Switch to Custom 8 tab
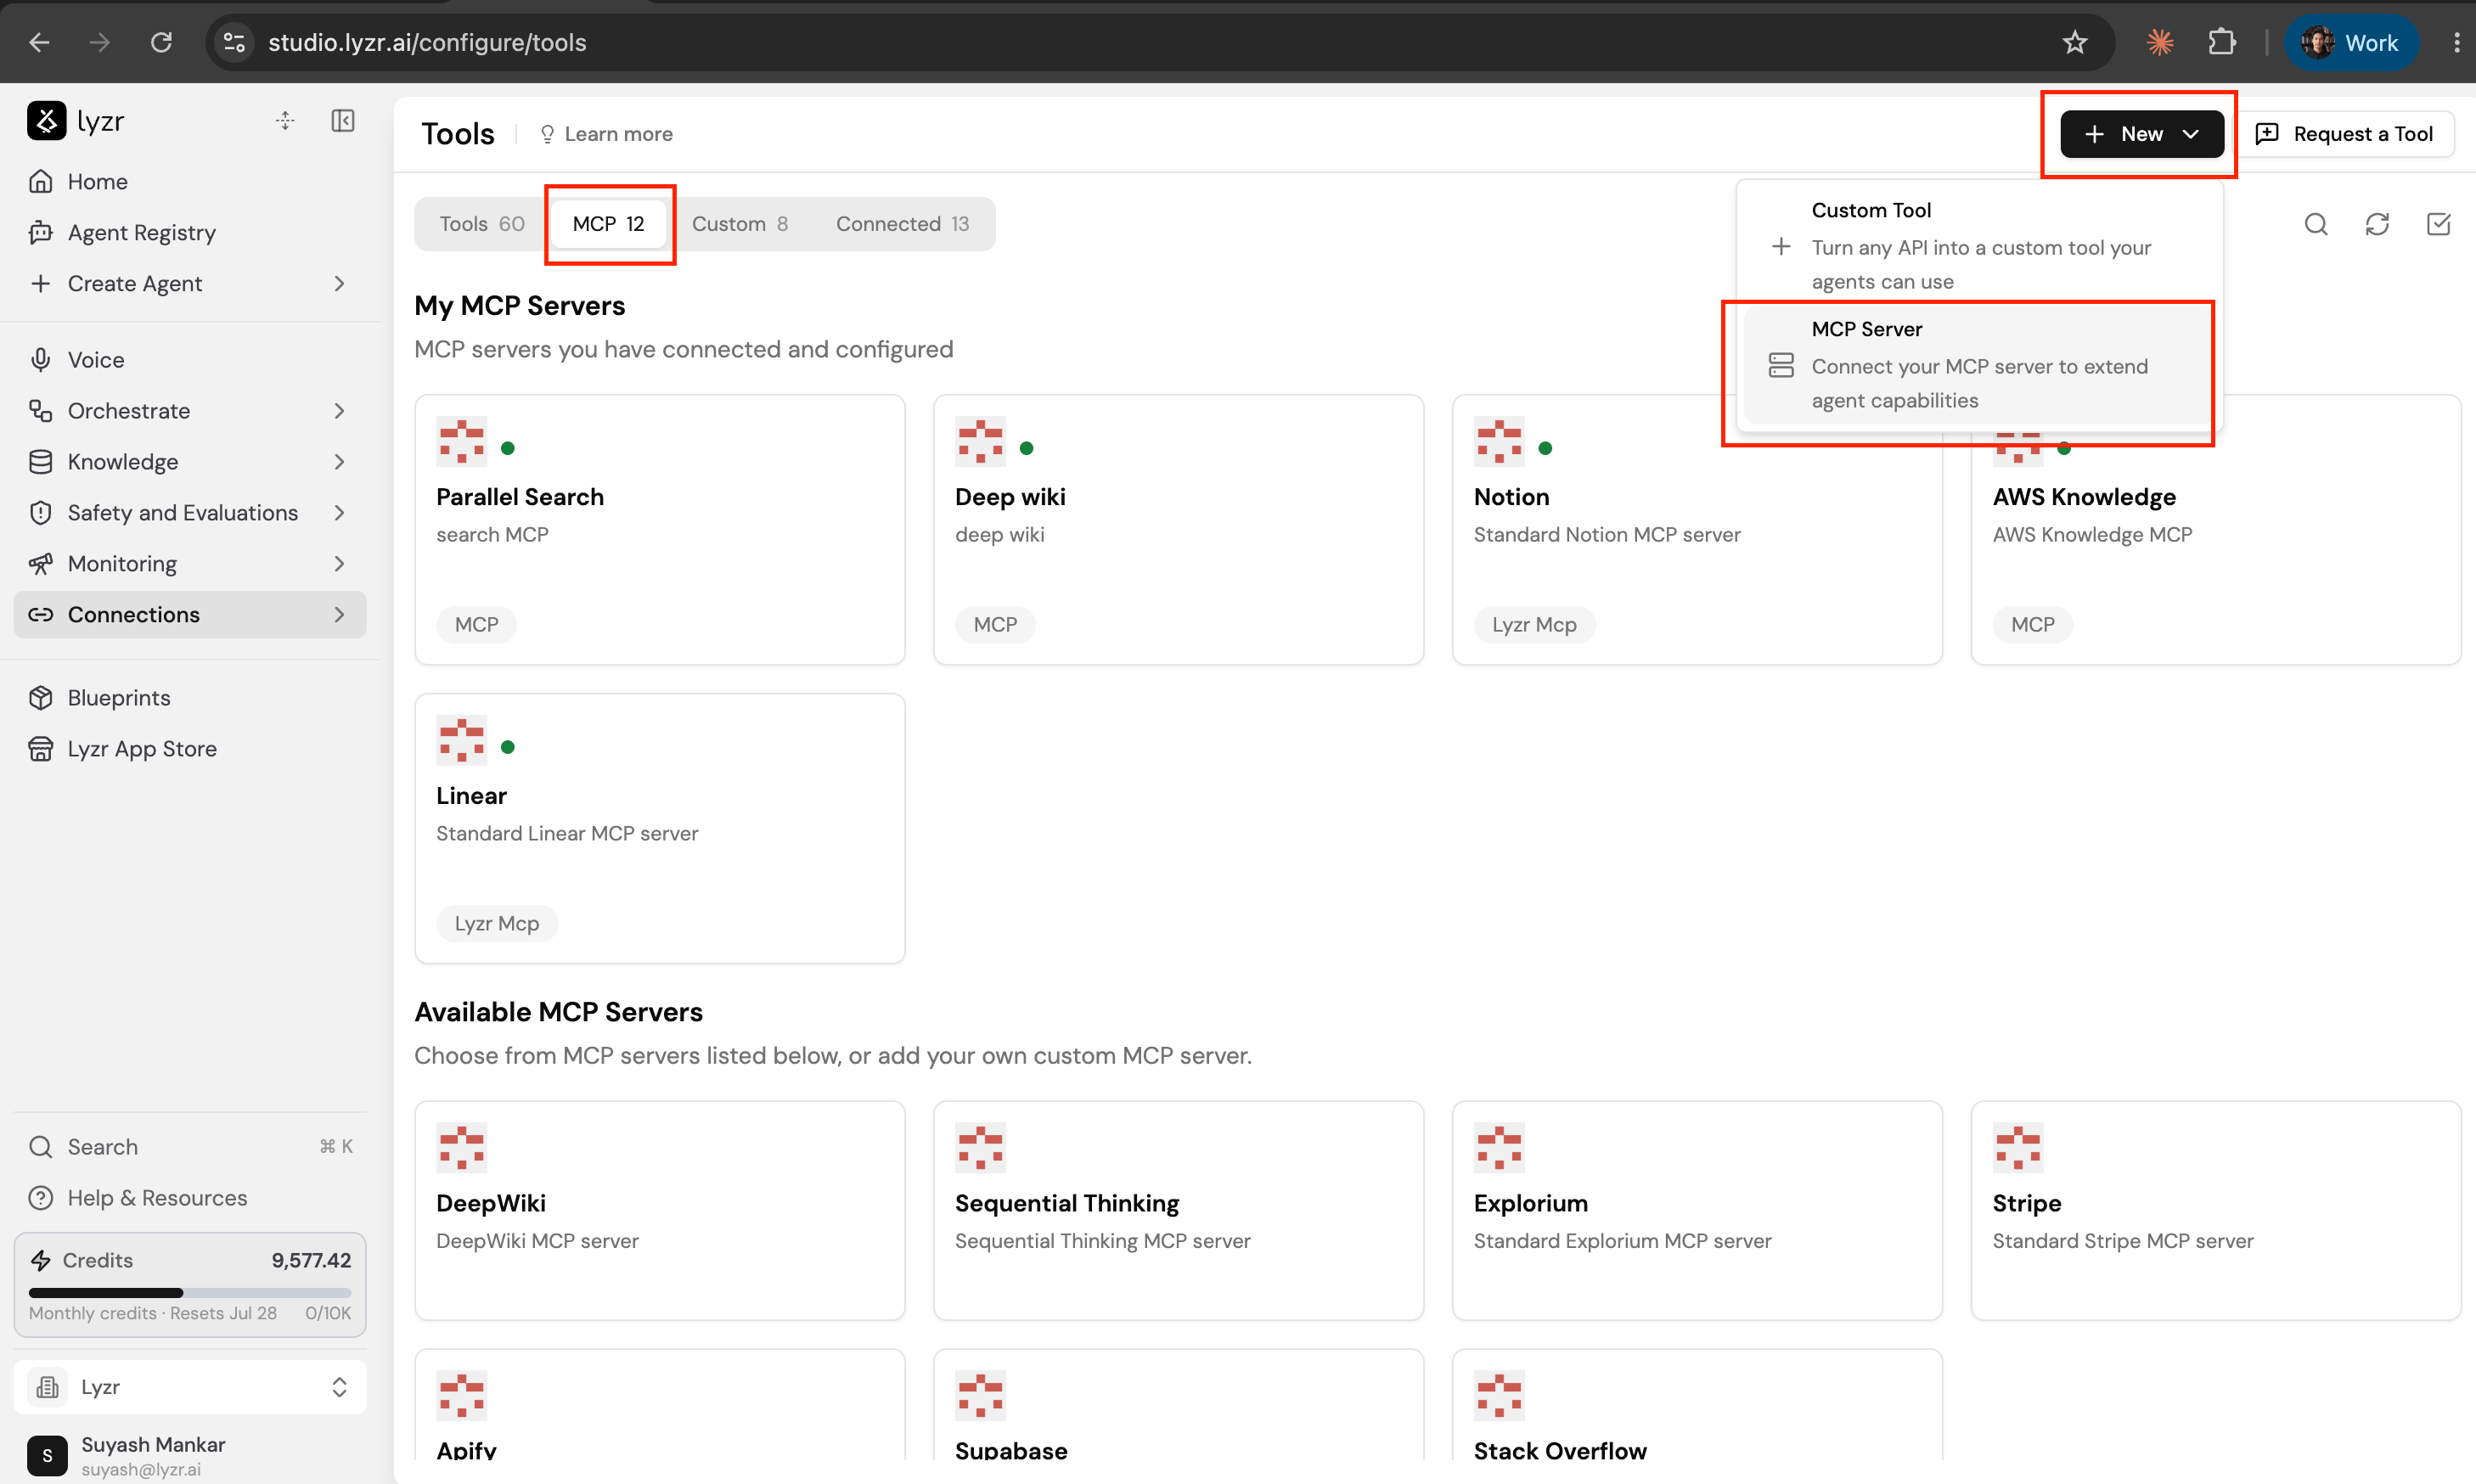Viewport: 2476px width, 1484px height. 740,224
